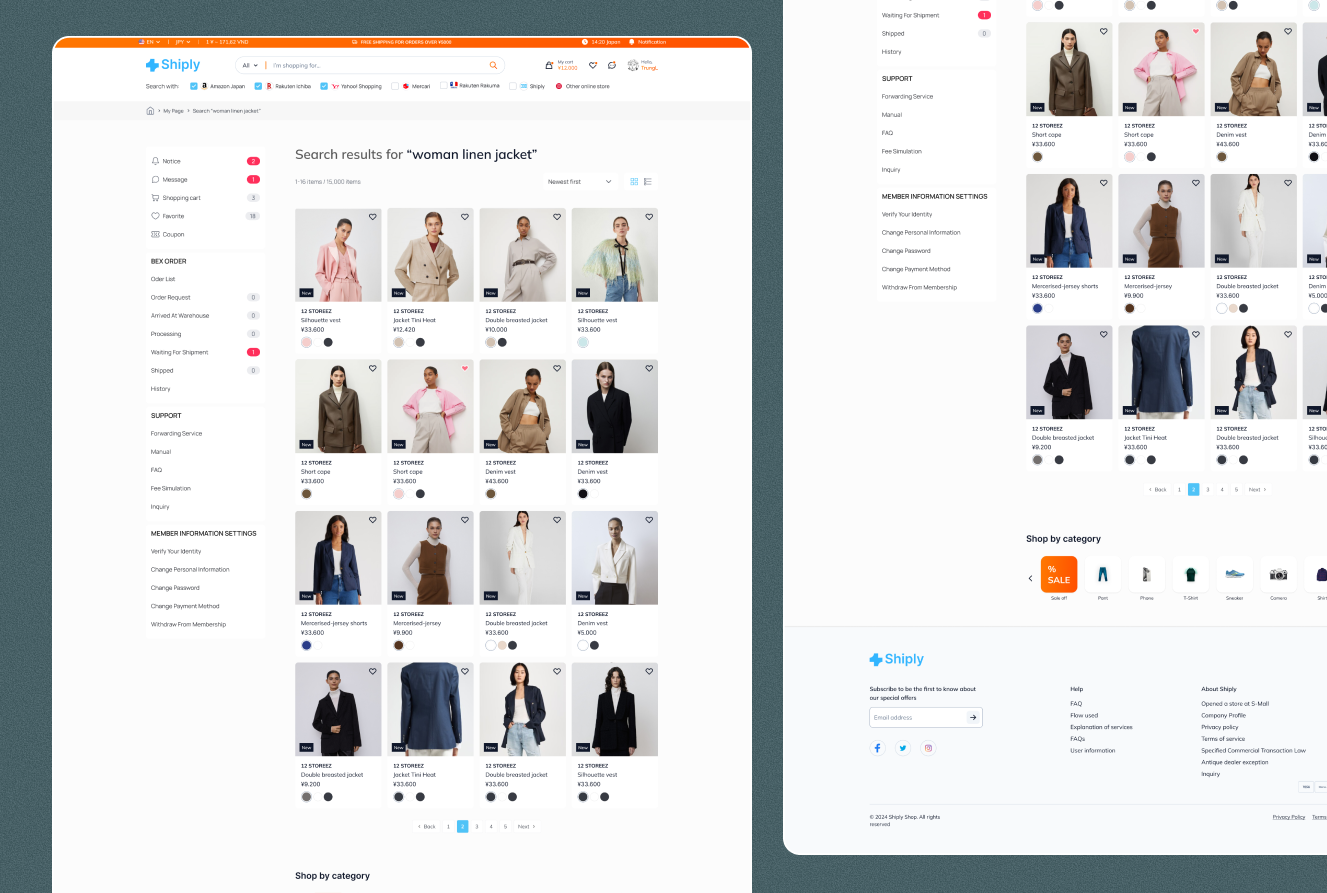The image size is (1327, 893).
Task: Click the carousel left arrow under Shop by category
Action: 1031,578
